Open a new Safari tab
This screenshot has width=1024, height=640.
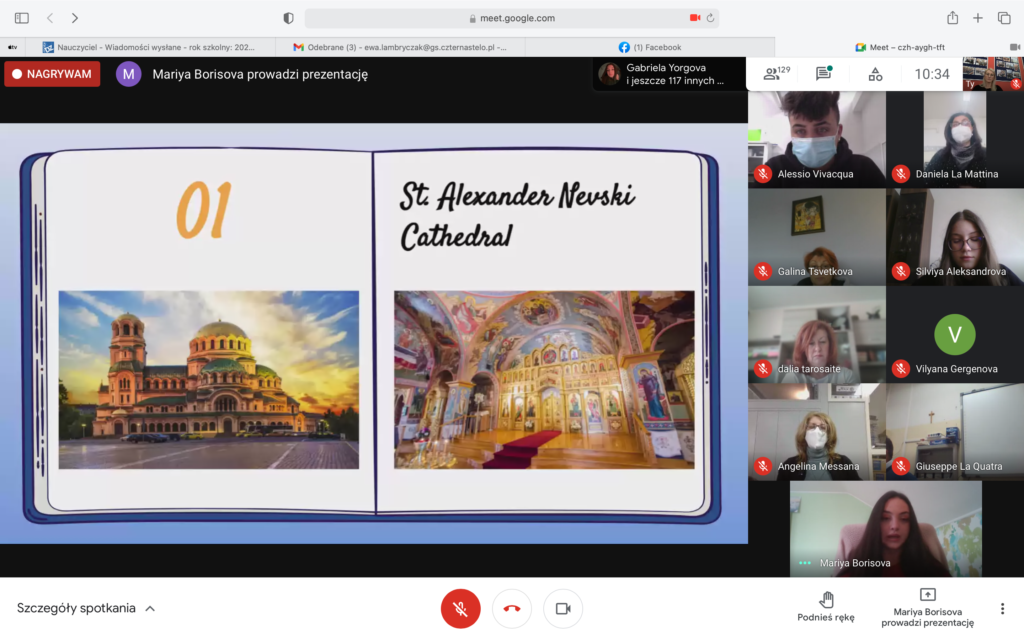pos(978,18)
